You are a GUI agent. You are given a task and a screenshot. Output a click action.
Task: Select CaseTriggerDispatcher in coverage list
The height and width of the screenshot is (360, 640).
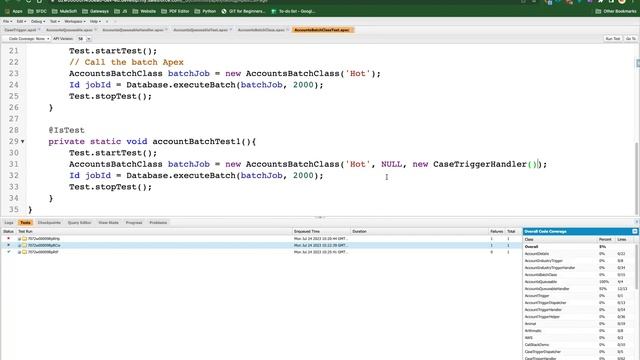pyautogui.click(x=543, y=352)
